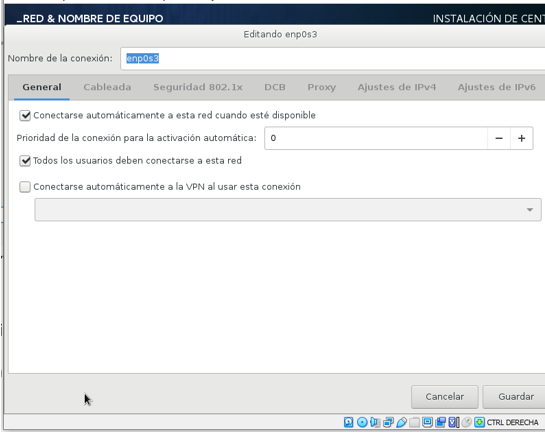Click the optical disc drive status icon
This screenshot has width=545, height=438.
point(362,422)
